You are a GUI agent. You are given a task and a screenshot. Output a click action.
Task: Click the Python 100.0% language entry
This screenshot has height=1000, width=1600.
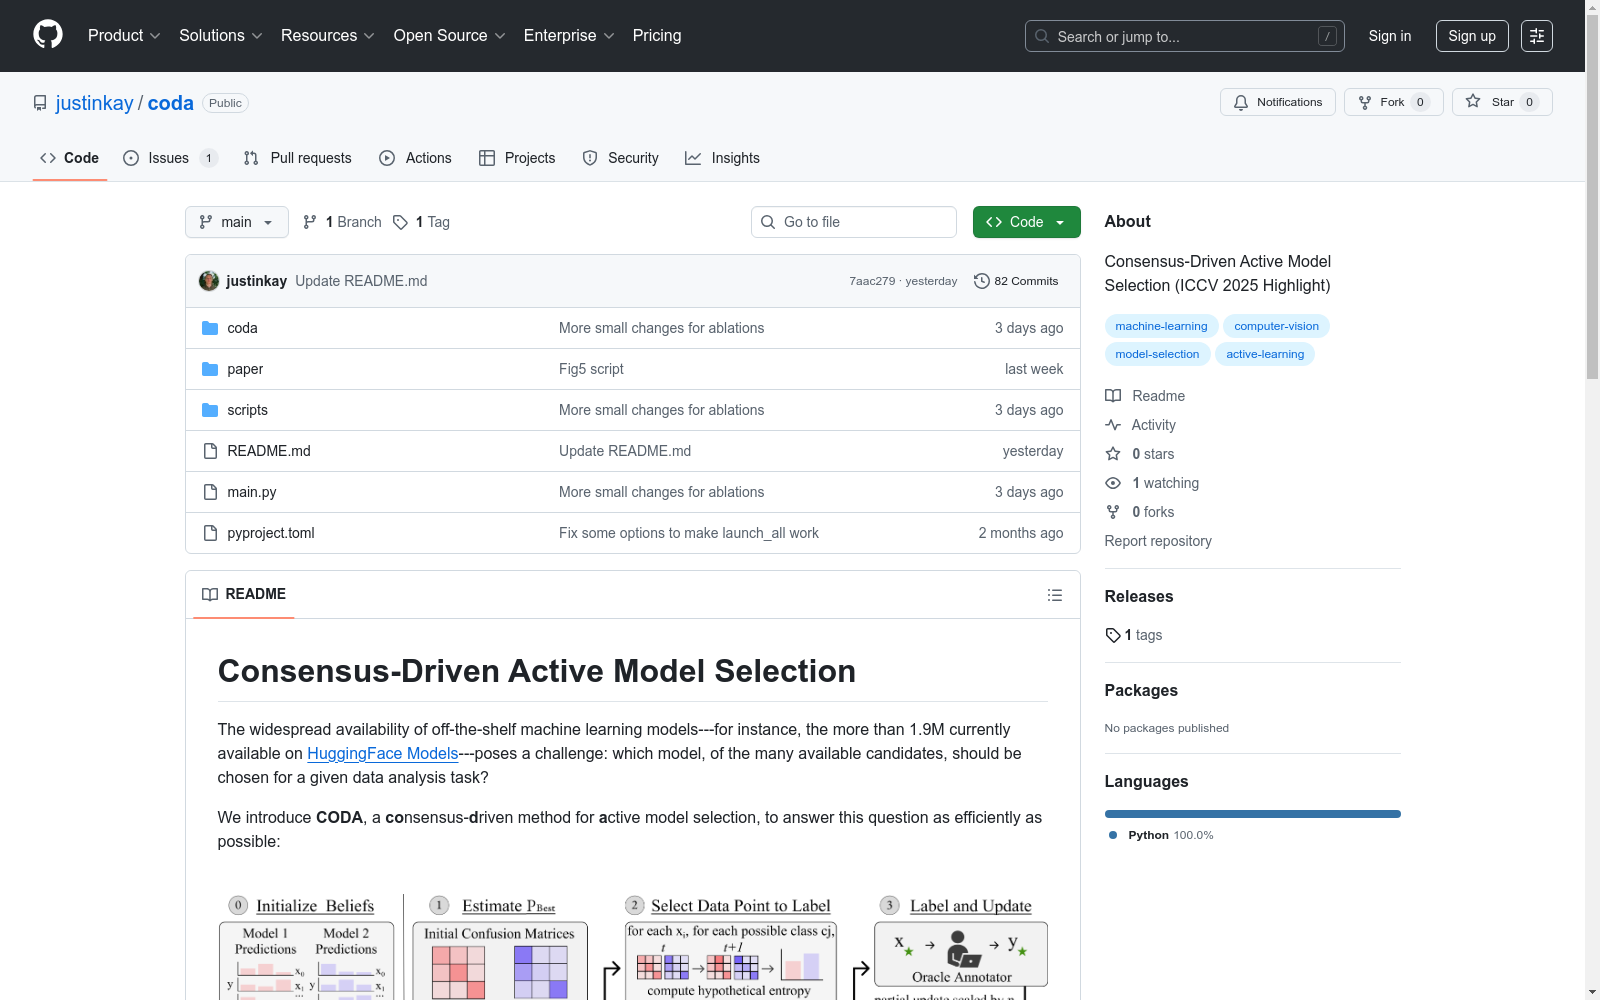tap(1161, 835)
